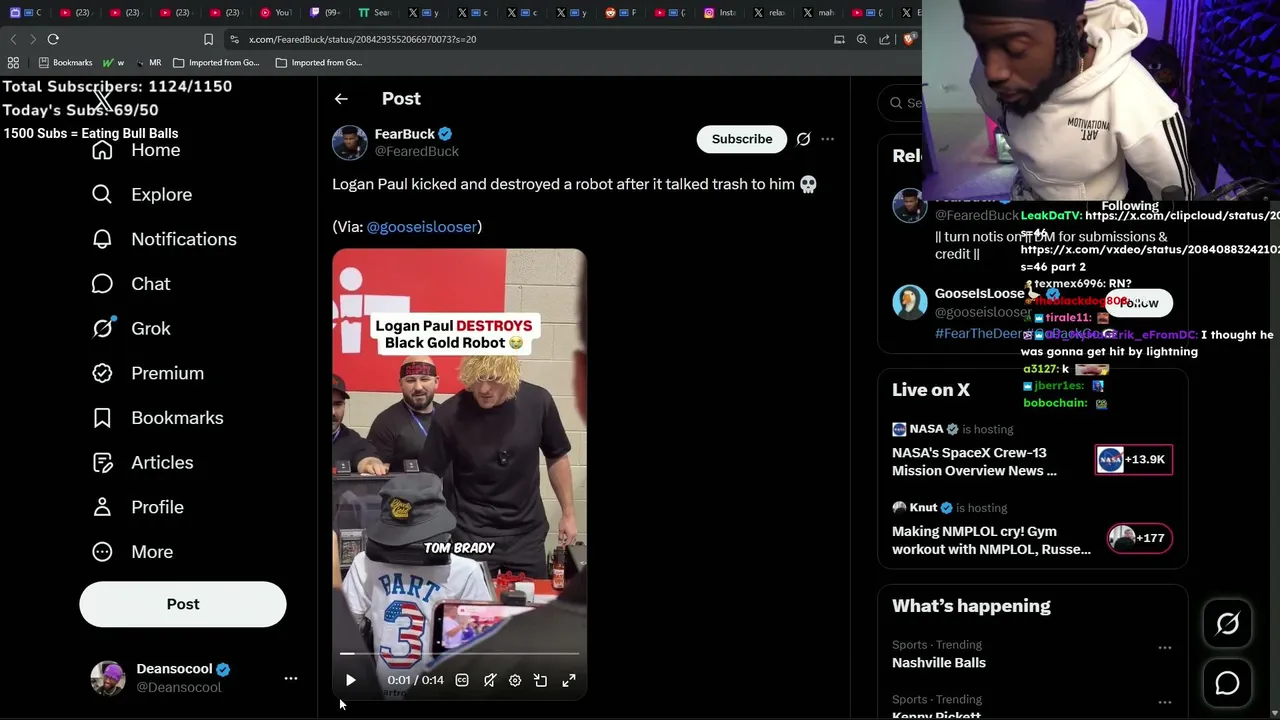Screen dimensions: 1280x720
Task: Open options for Kenny Pickett trend
Action: (x=1165, y=702)
